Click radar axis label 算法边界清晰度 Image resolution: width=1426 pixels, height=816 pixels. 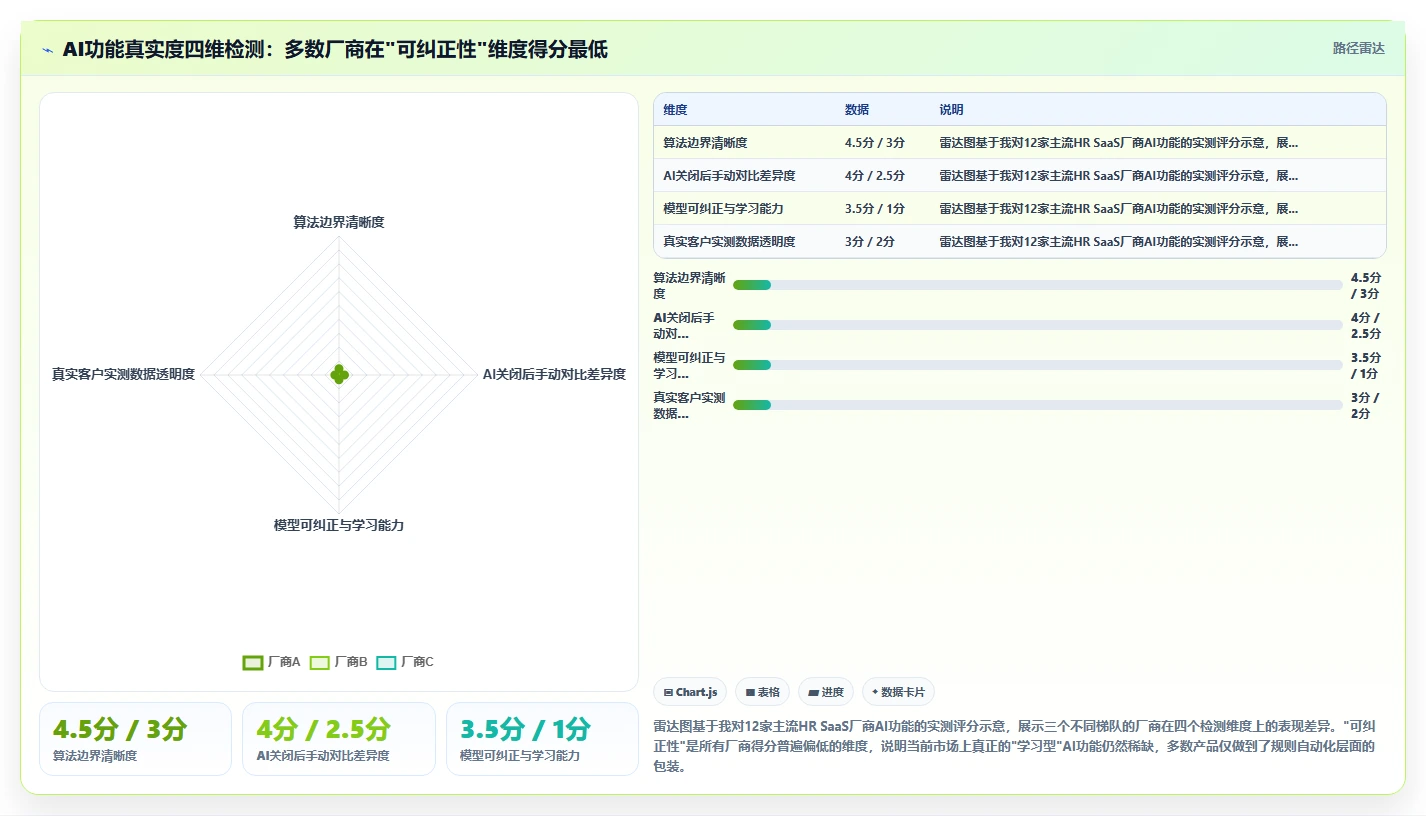(x=339, y=223)
